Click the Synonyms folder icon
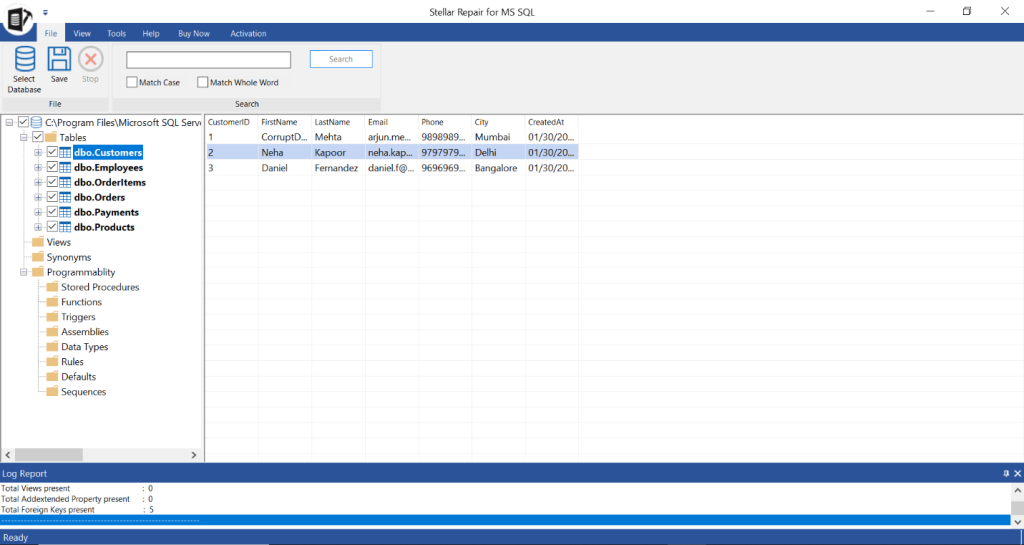The width and height of the screenshot is (1024, 545). (38, 257)
